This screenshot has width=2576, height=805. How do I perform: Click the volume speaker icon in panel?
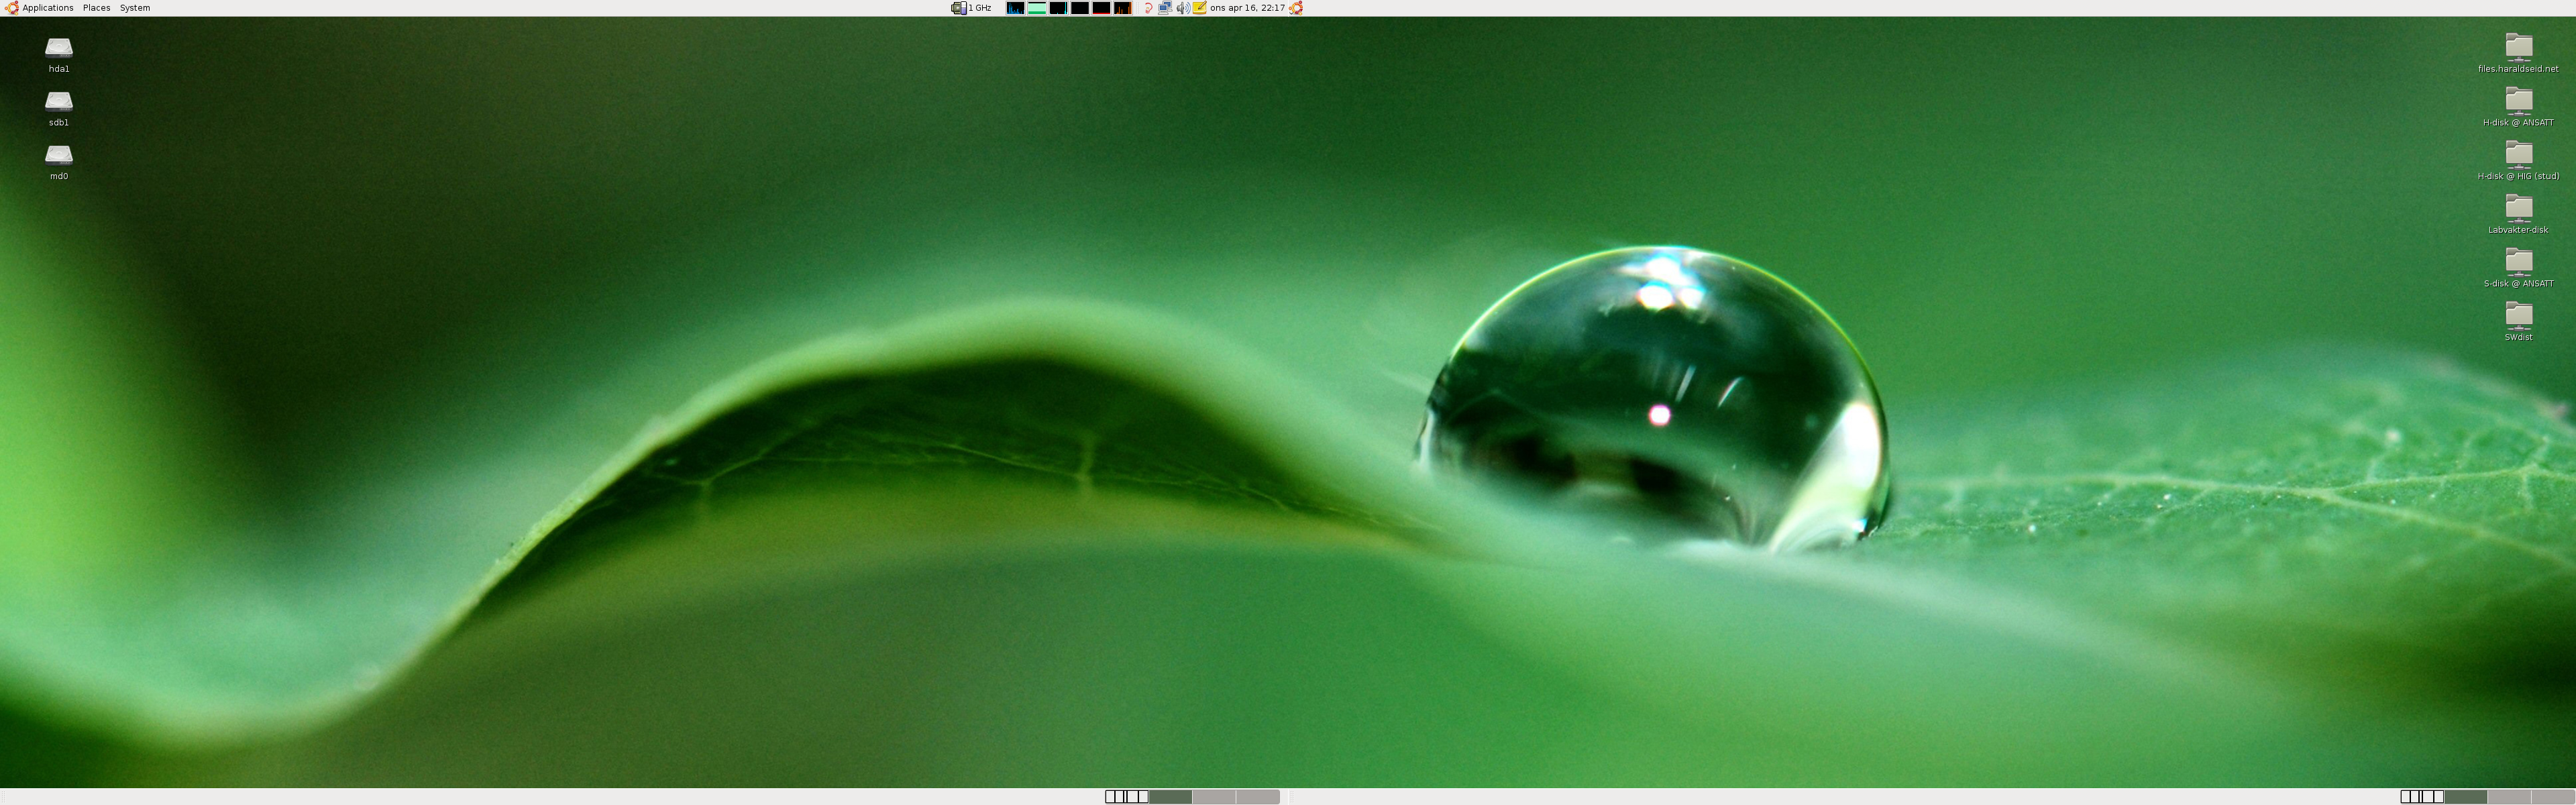tap(1183, 8)
